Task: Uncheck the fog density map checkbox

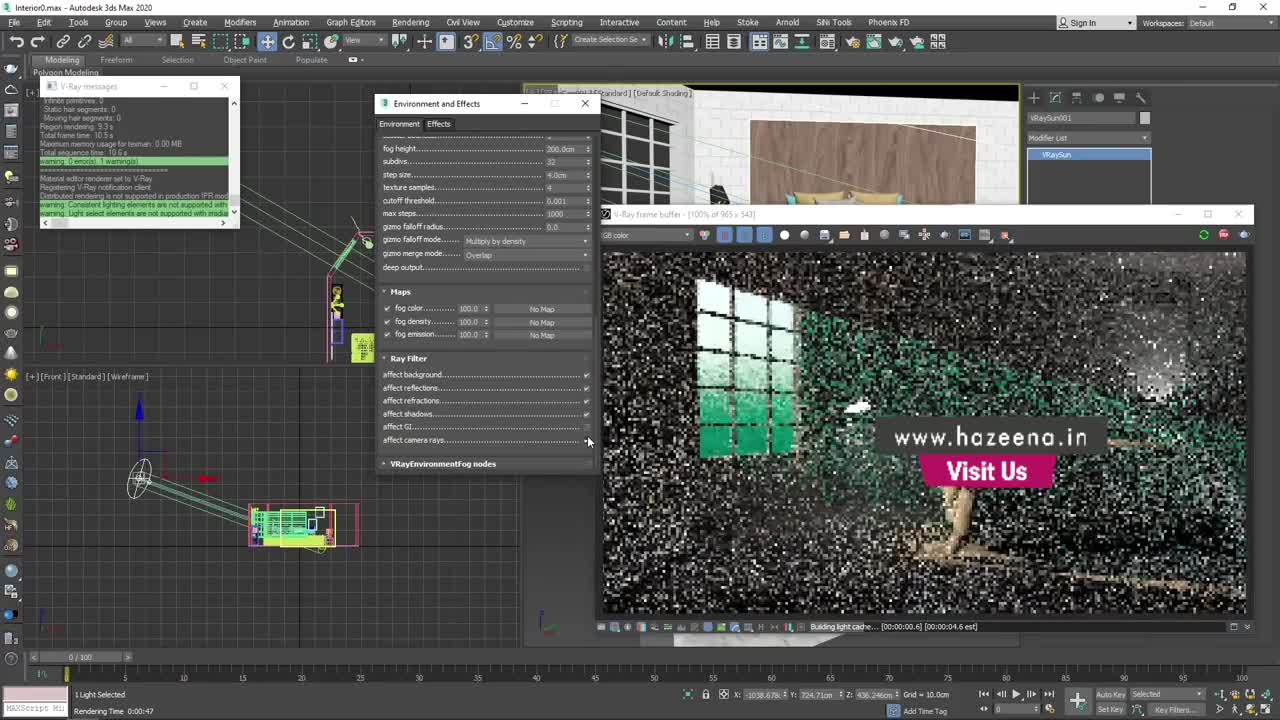Action: tap(387, 322)
